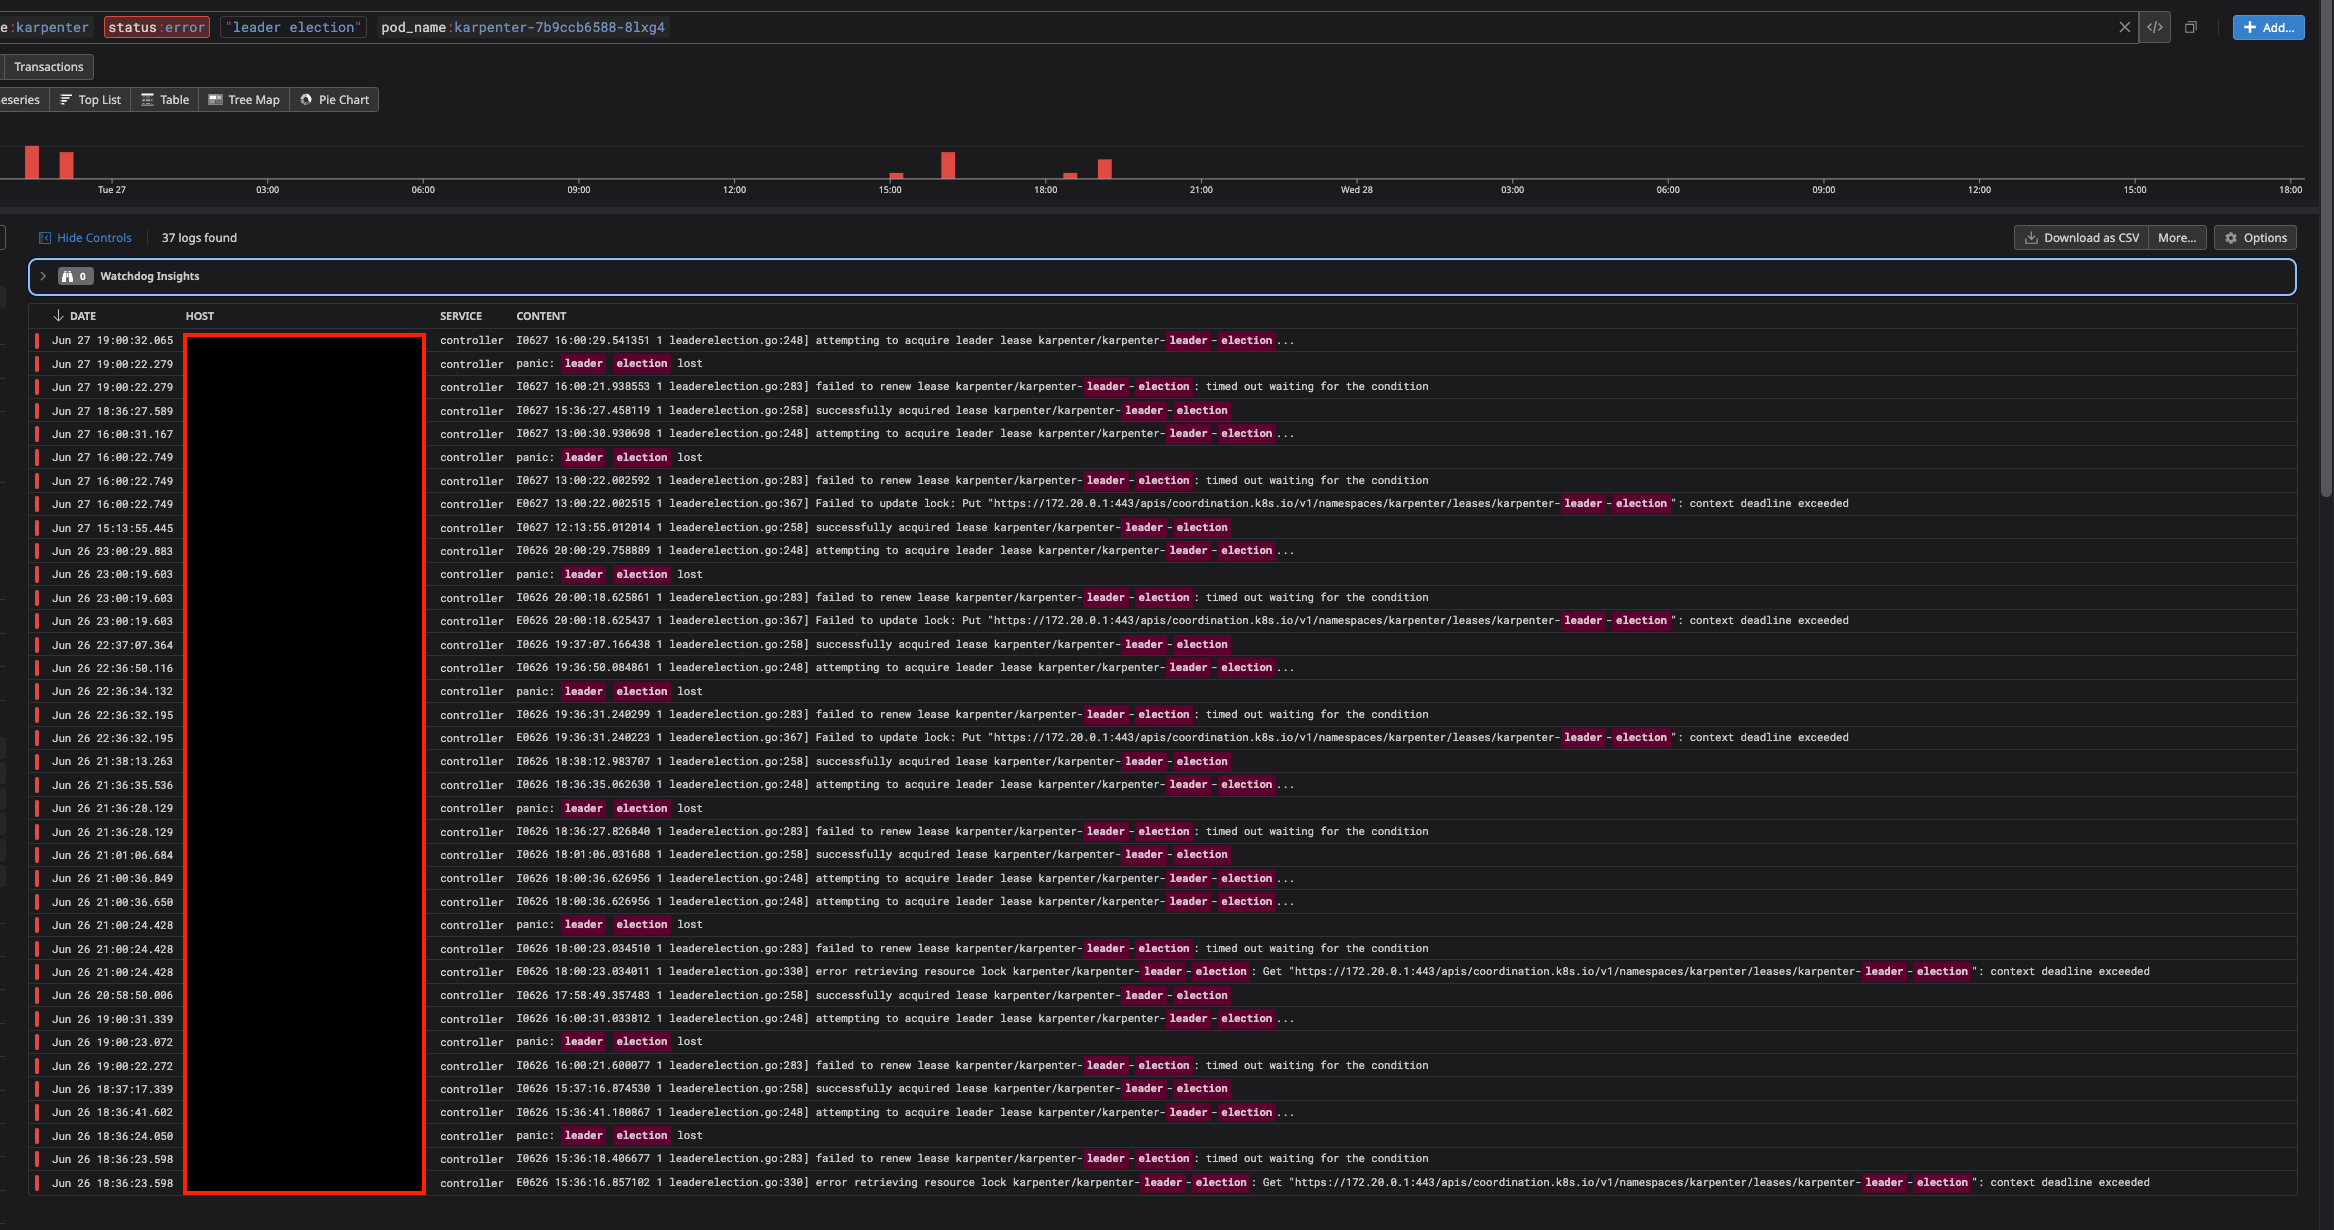
Task: Expand the Watchdog Insights panel
Action: coord(43,276)
